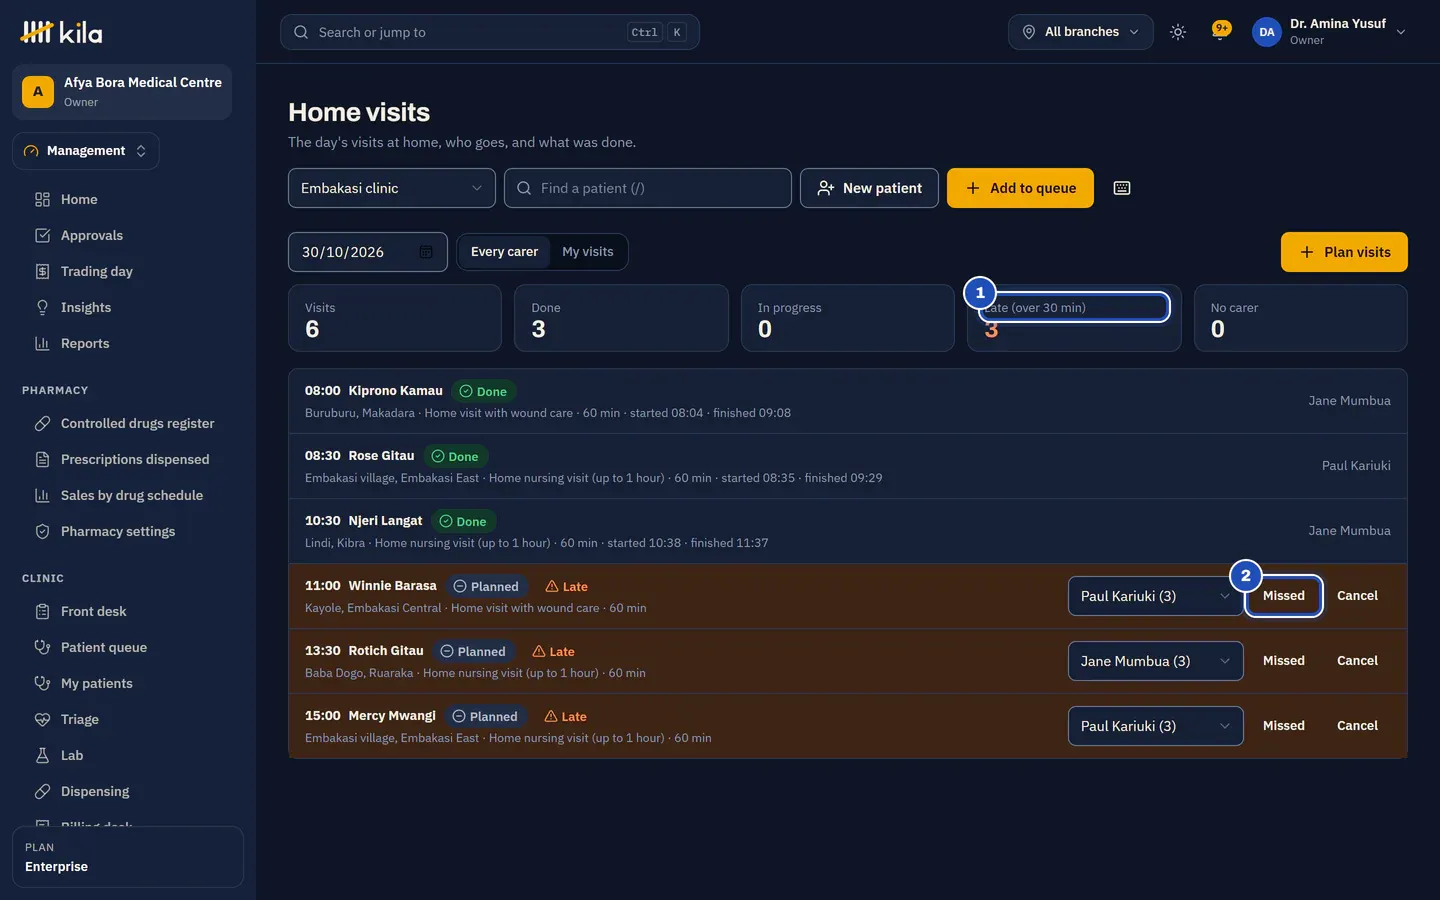Viewport: 1440px width, 900px height.
Task: Open Dr. Amina Yusuf account menu
Action: 1330,32
